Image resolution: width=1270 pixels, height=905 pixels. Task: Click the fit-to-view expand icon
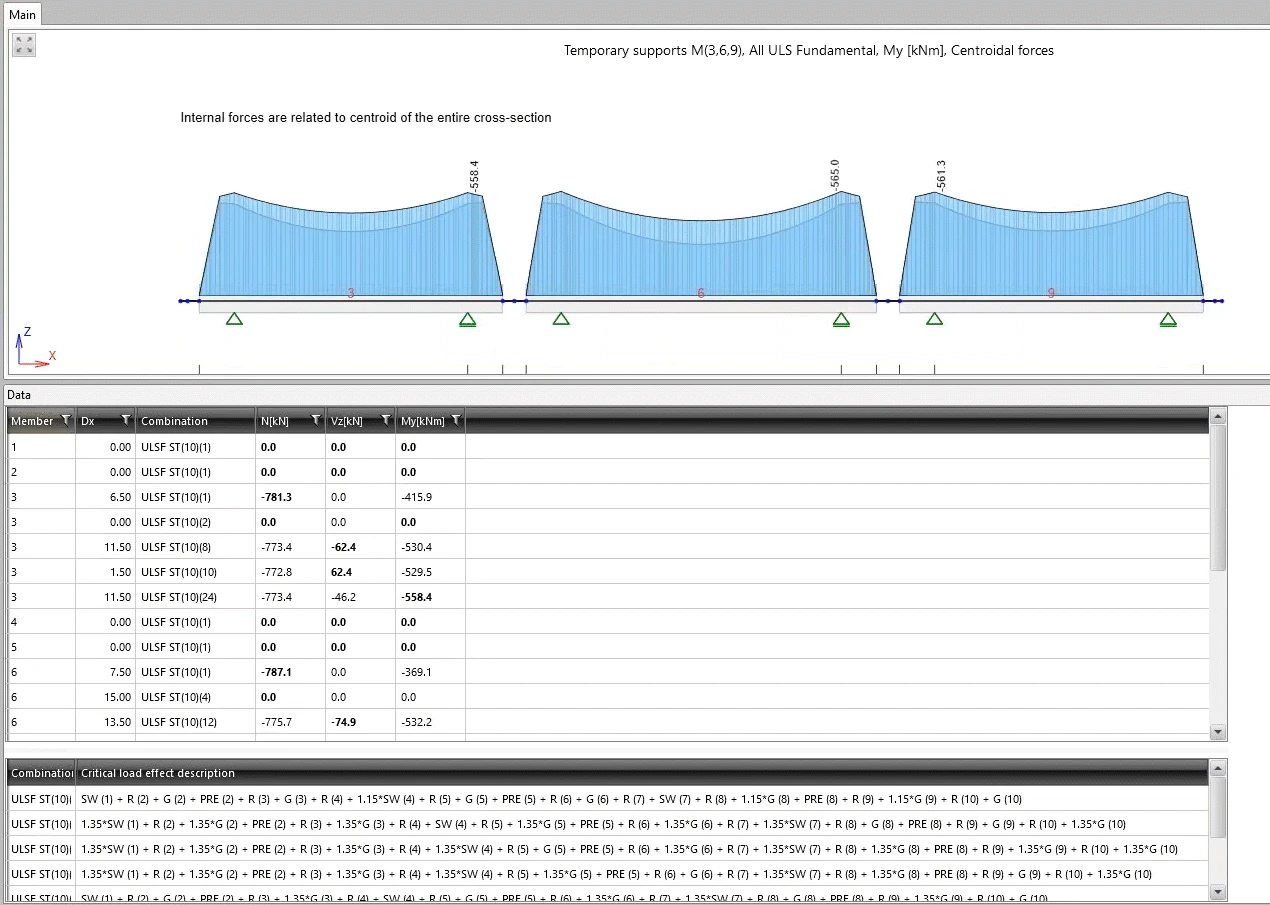coord(24,44)
